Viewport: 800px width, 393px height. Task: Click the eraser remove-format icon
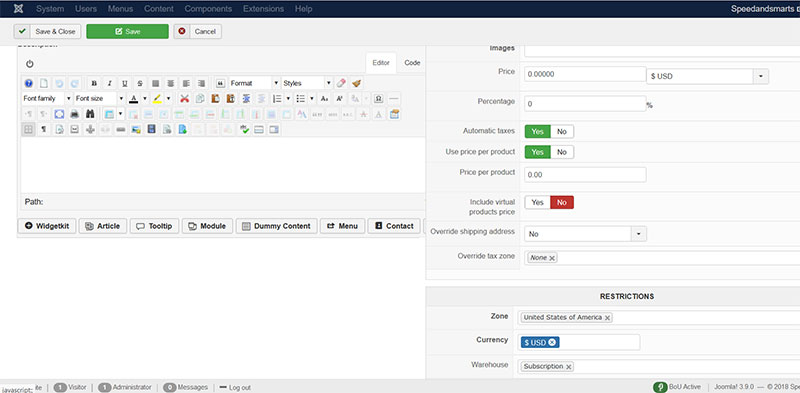341,83
